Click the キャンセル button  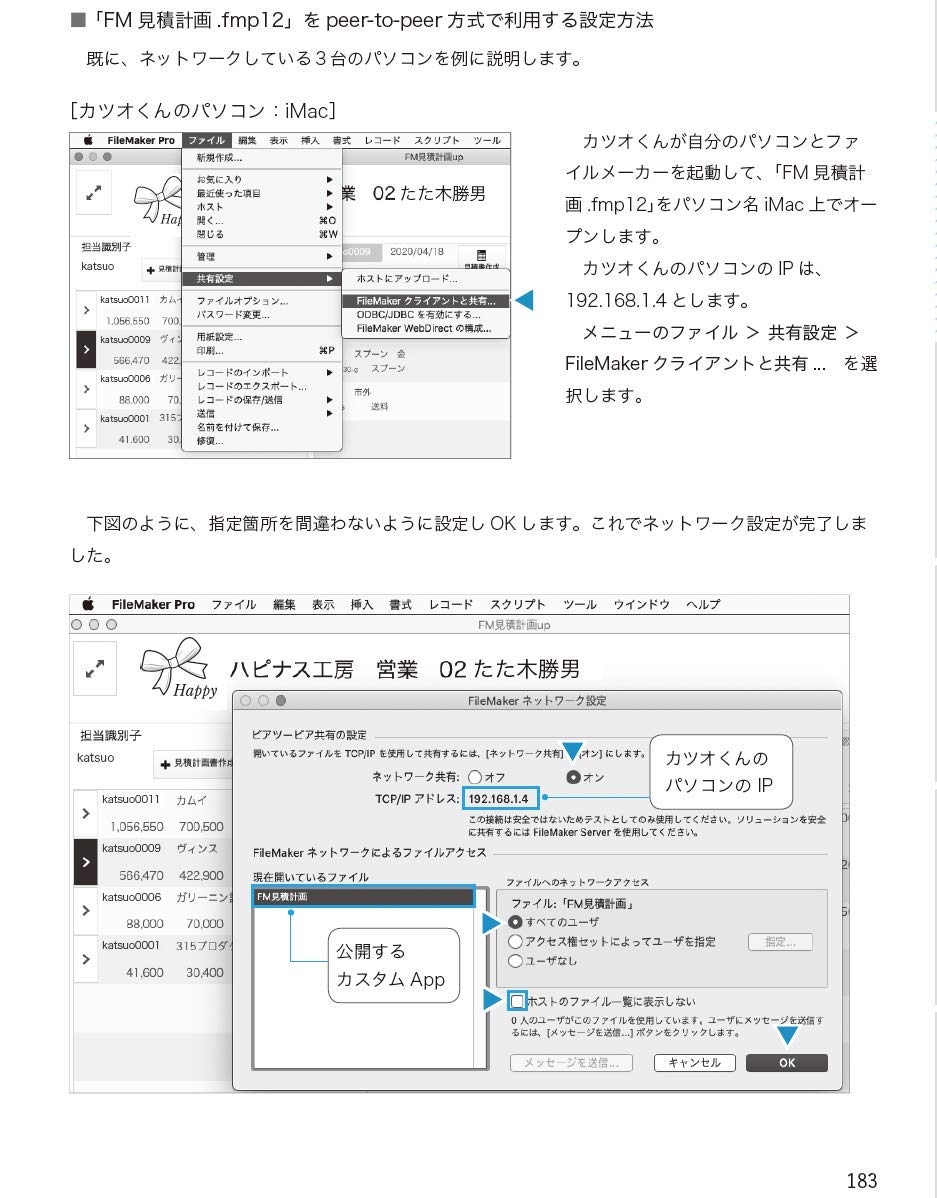click(x=695, y=1063)
